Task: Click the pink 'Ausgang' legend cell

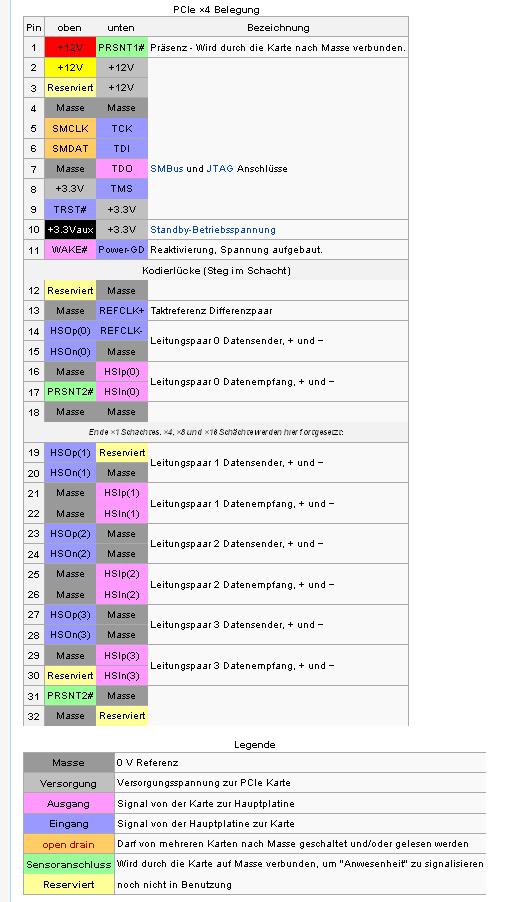Action: [68, 804]
